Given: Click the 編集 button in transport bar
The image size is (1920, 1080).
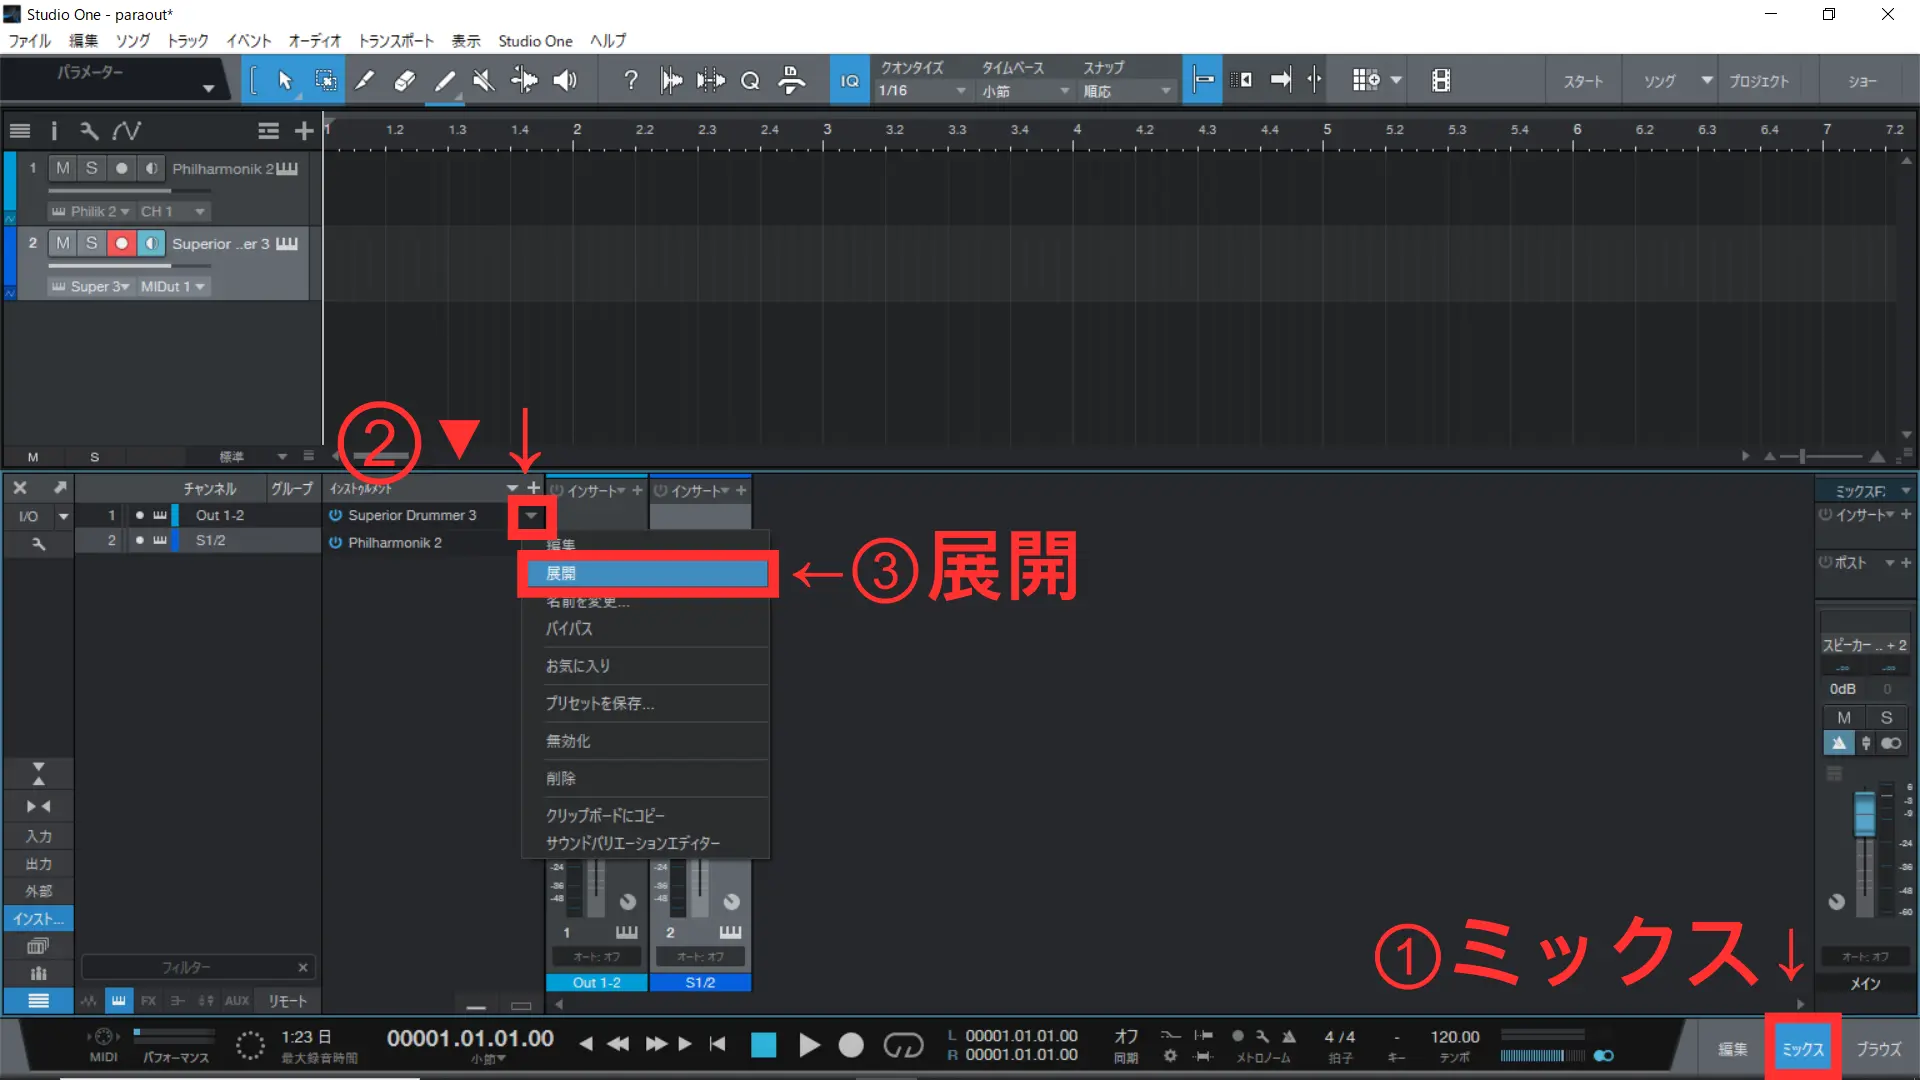Looking at the screenshot, I should click(x=1733, y=1049).
